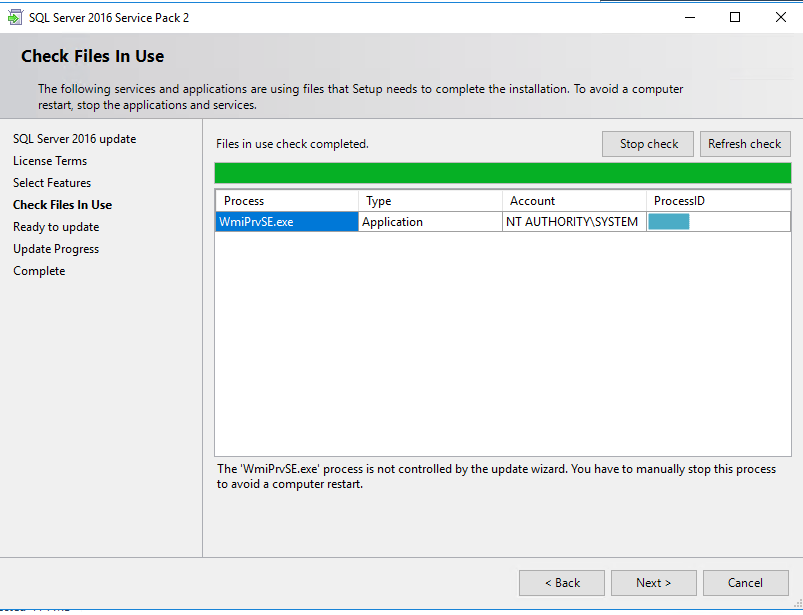Select the Update Progress step
This screenshot has width=803, height=615.
coord(56,249)
